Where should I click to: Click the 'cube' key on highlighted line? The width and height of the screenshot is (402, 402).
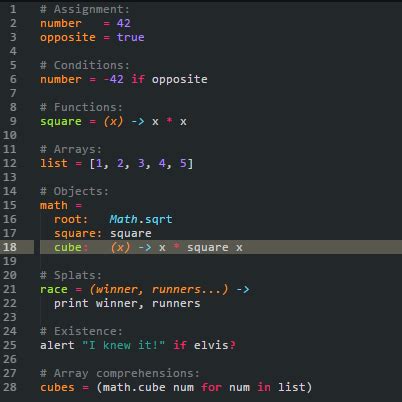(x=68, y=247)
